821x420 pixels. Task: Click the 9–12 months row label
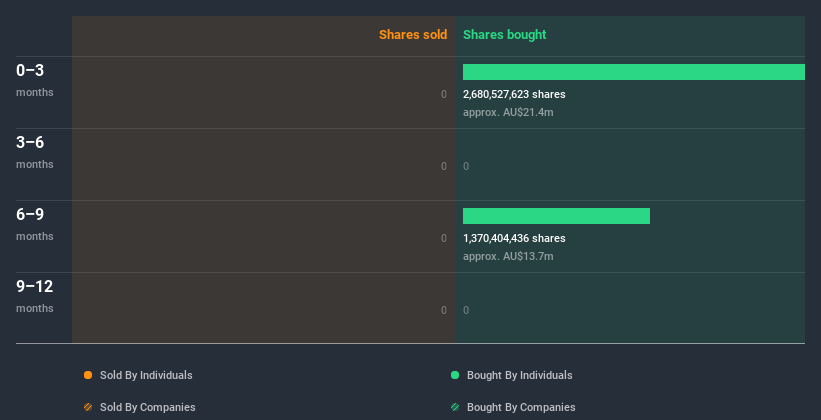click(x=35, y=296)
